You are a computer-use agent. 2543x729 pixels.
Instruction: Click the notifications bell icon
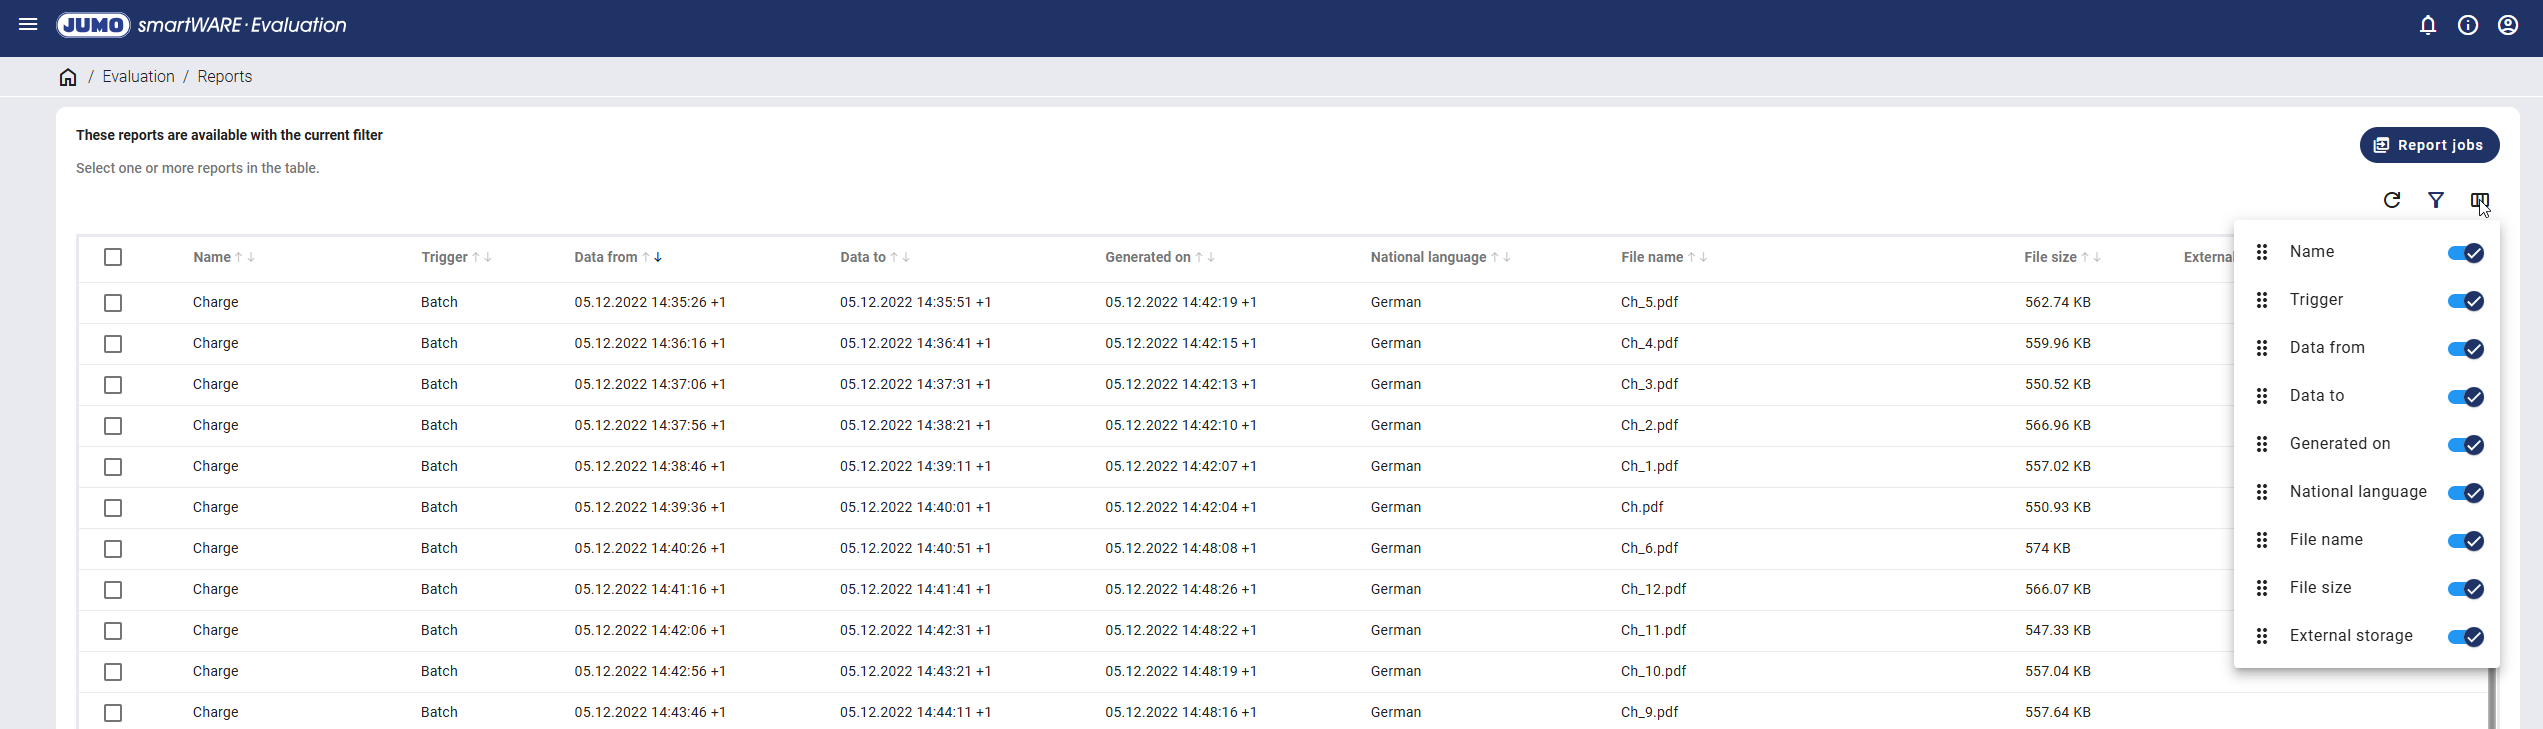coord(2427,26)
